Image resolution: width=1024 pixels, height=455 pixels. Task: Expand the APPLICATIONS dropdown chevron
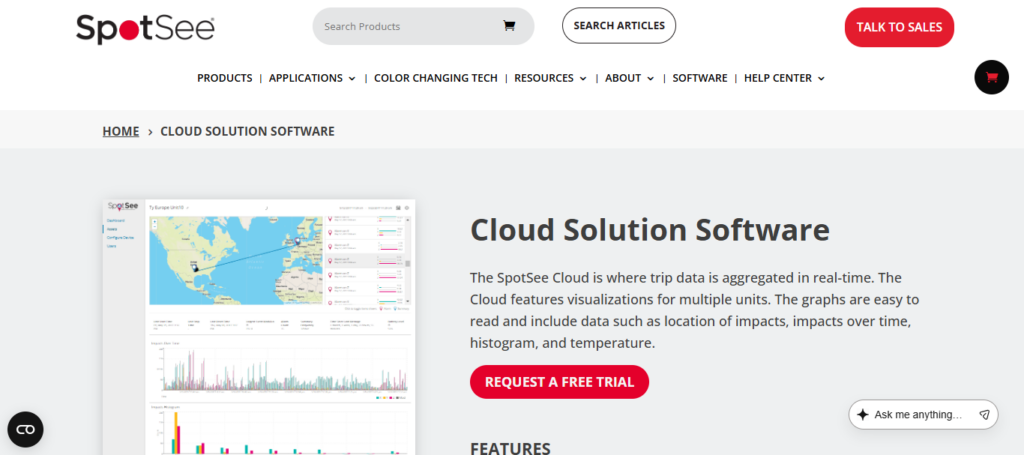coord(352,78)
